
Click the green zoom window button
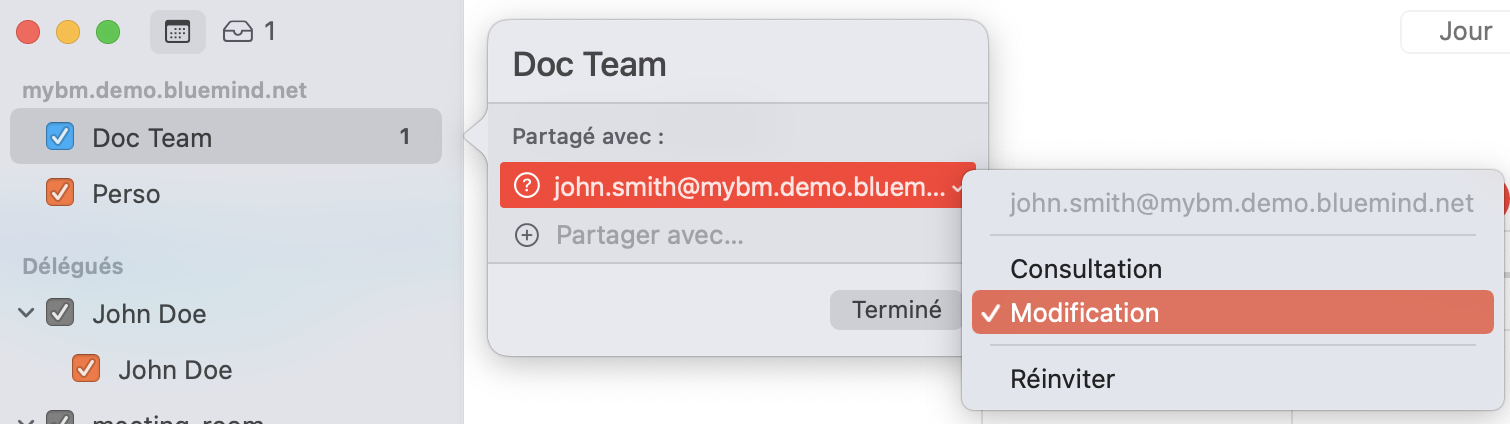[x=107, y=32]
